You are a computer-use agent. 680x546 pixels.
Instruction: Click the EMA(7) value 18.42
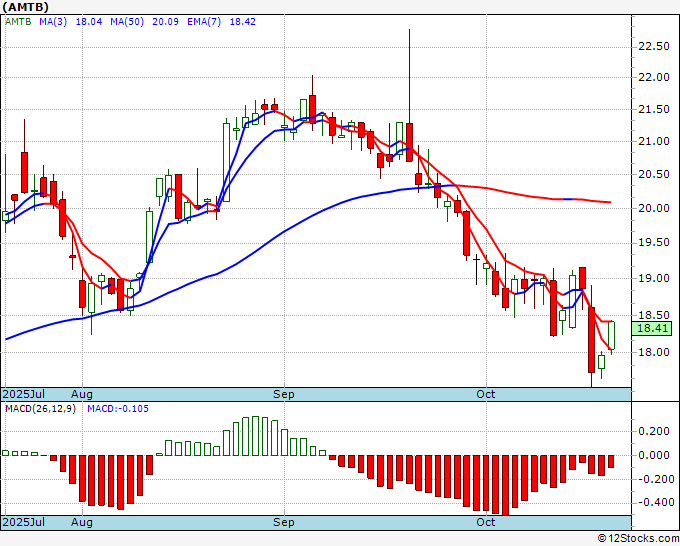[242, 22]
